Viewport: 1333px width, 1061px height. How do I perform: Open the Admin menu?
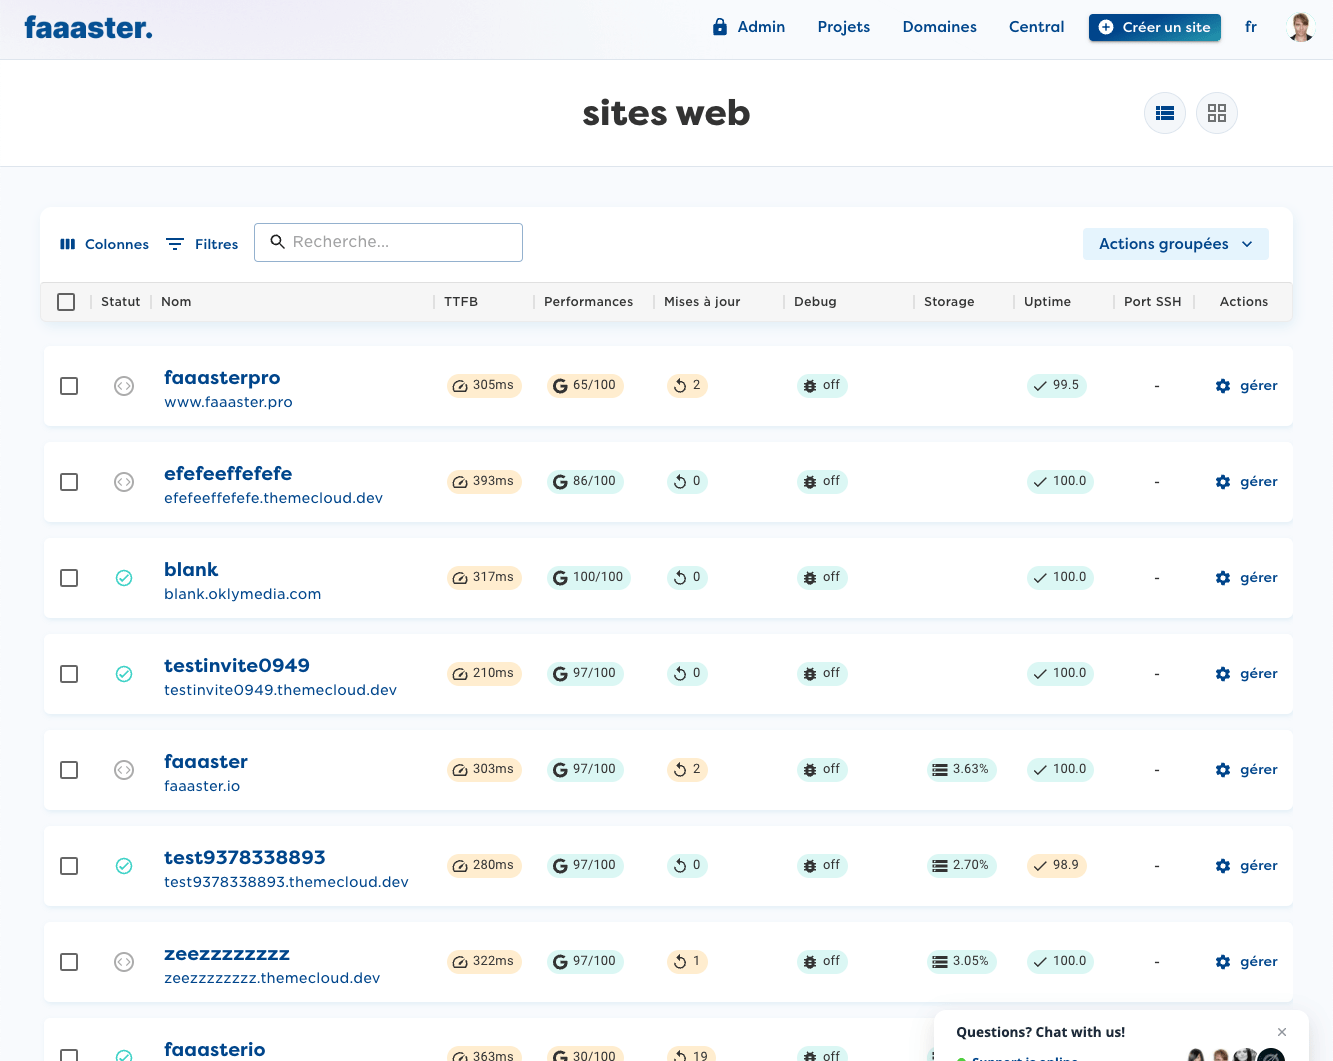pos(749,27)
